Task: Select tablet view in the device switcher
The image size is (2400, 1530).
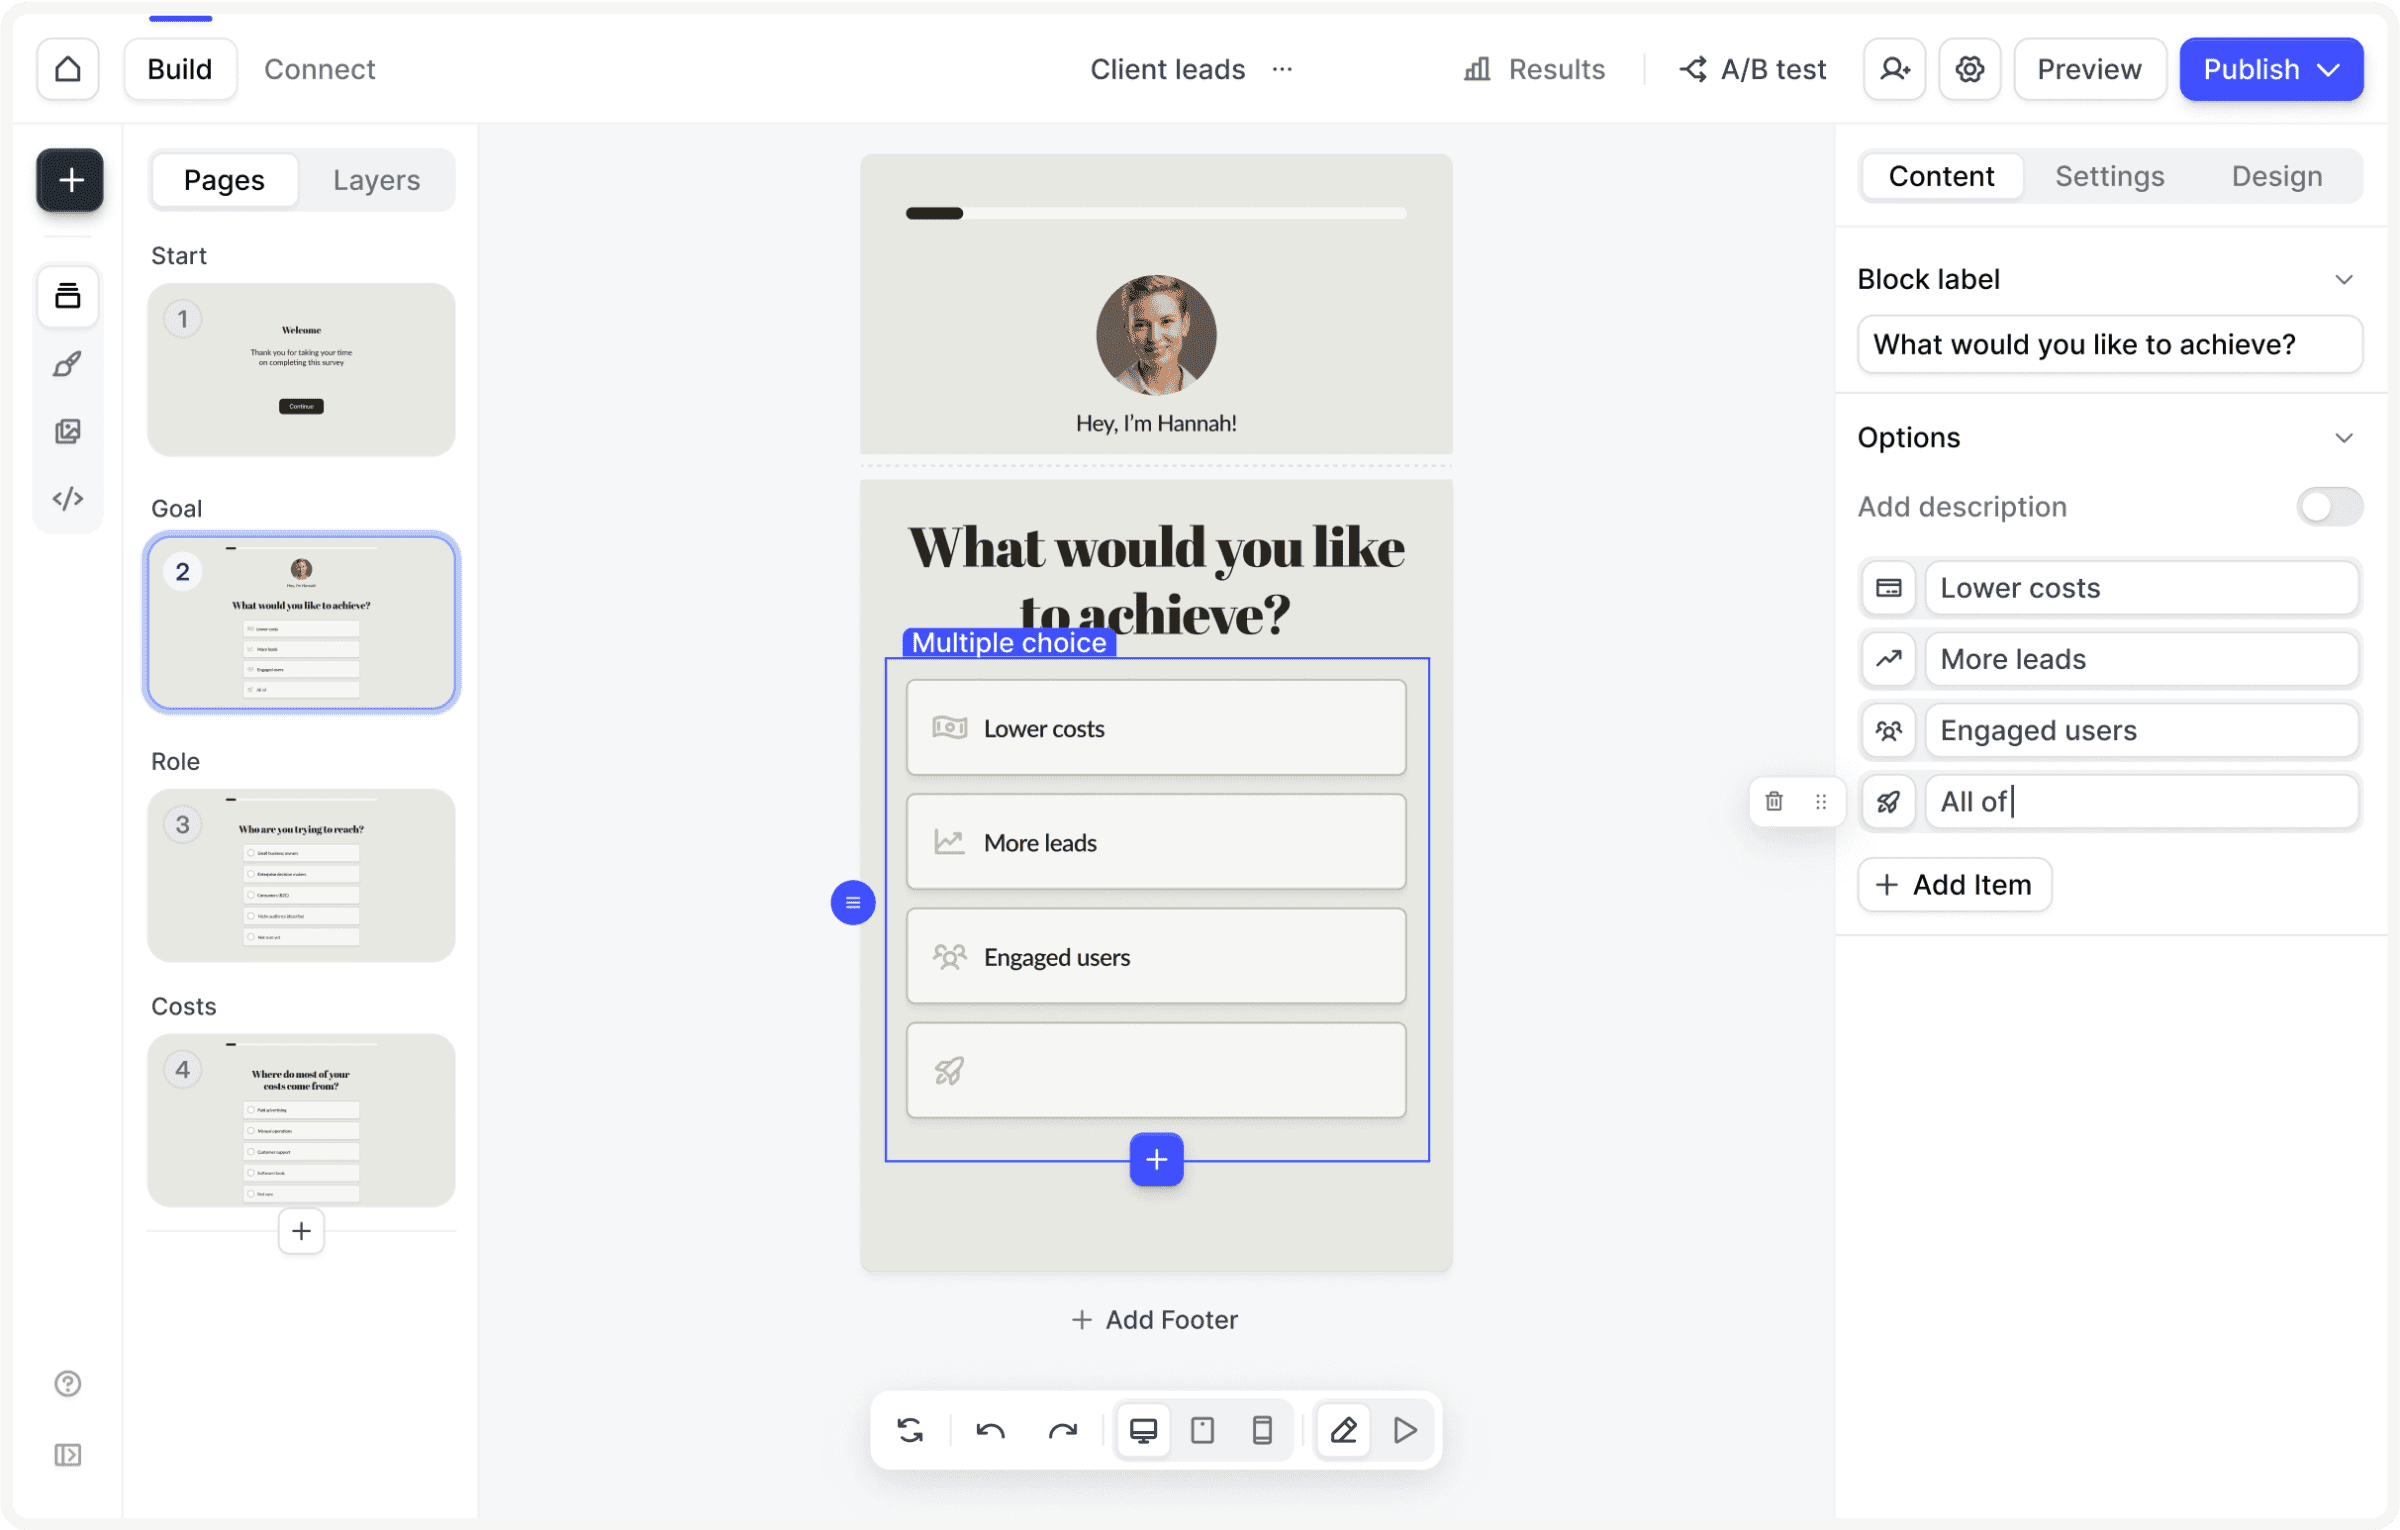Action: pos(1203,1430)
